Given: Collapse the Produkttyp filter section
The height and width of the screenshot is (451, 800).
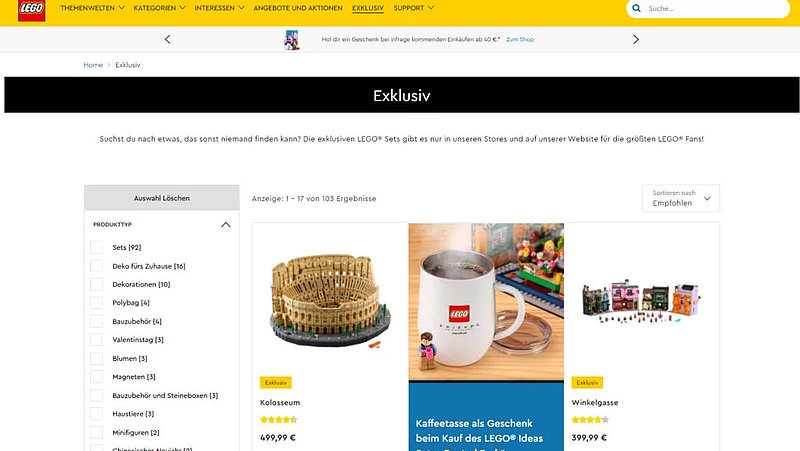Looking at the screenshot, I should click(x=226, y=224).
